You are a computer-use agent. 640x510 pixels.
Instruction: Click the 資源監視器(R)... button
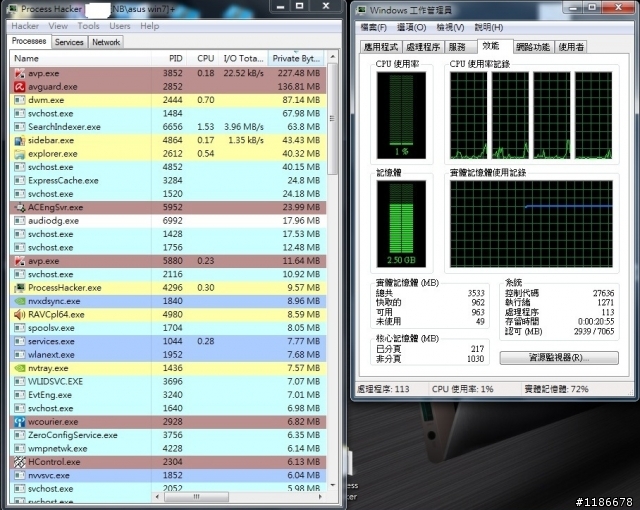pos(559,358)
